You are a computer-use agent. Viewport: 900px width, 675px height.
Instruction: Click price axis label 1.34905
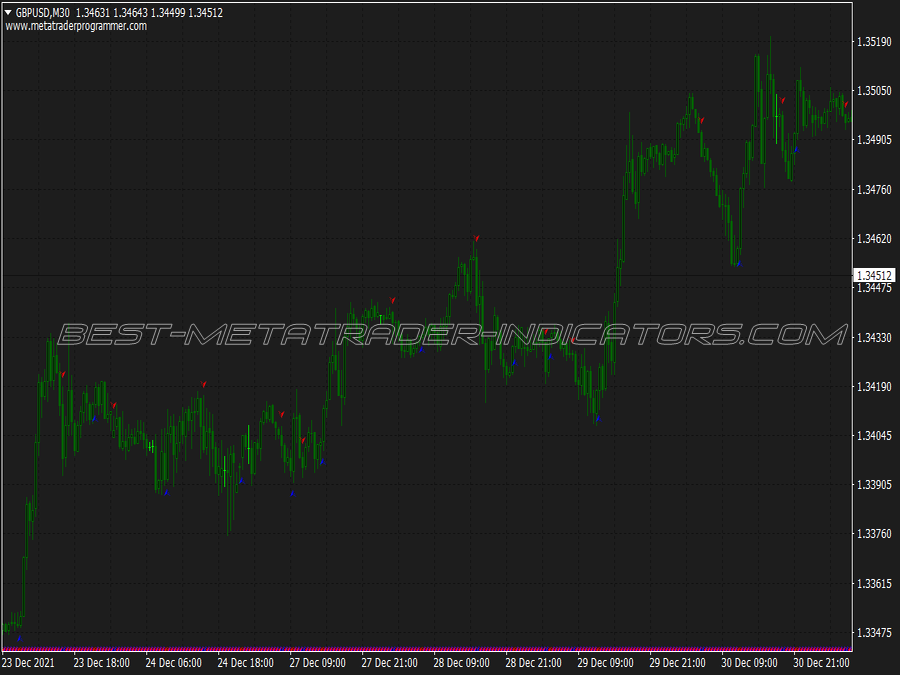874,139
